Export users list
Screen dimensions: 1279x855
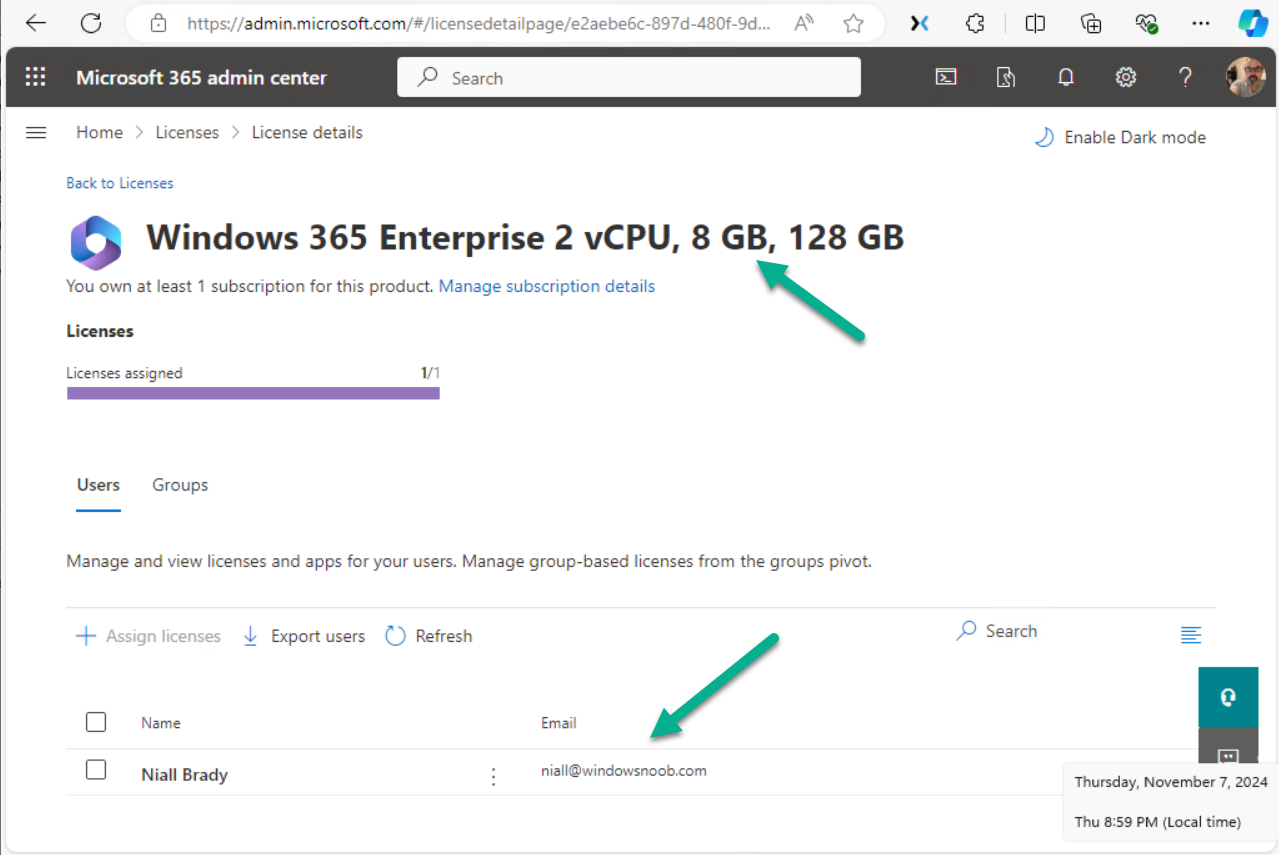click(304, 636)
